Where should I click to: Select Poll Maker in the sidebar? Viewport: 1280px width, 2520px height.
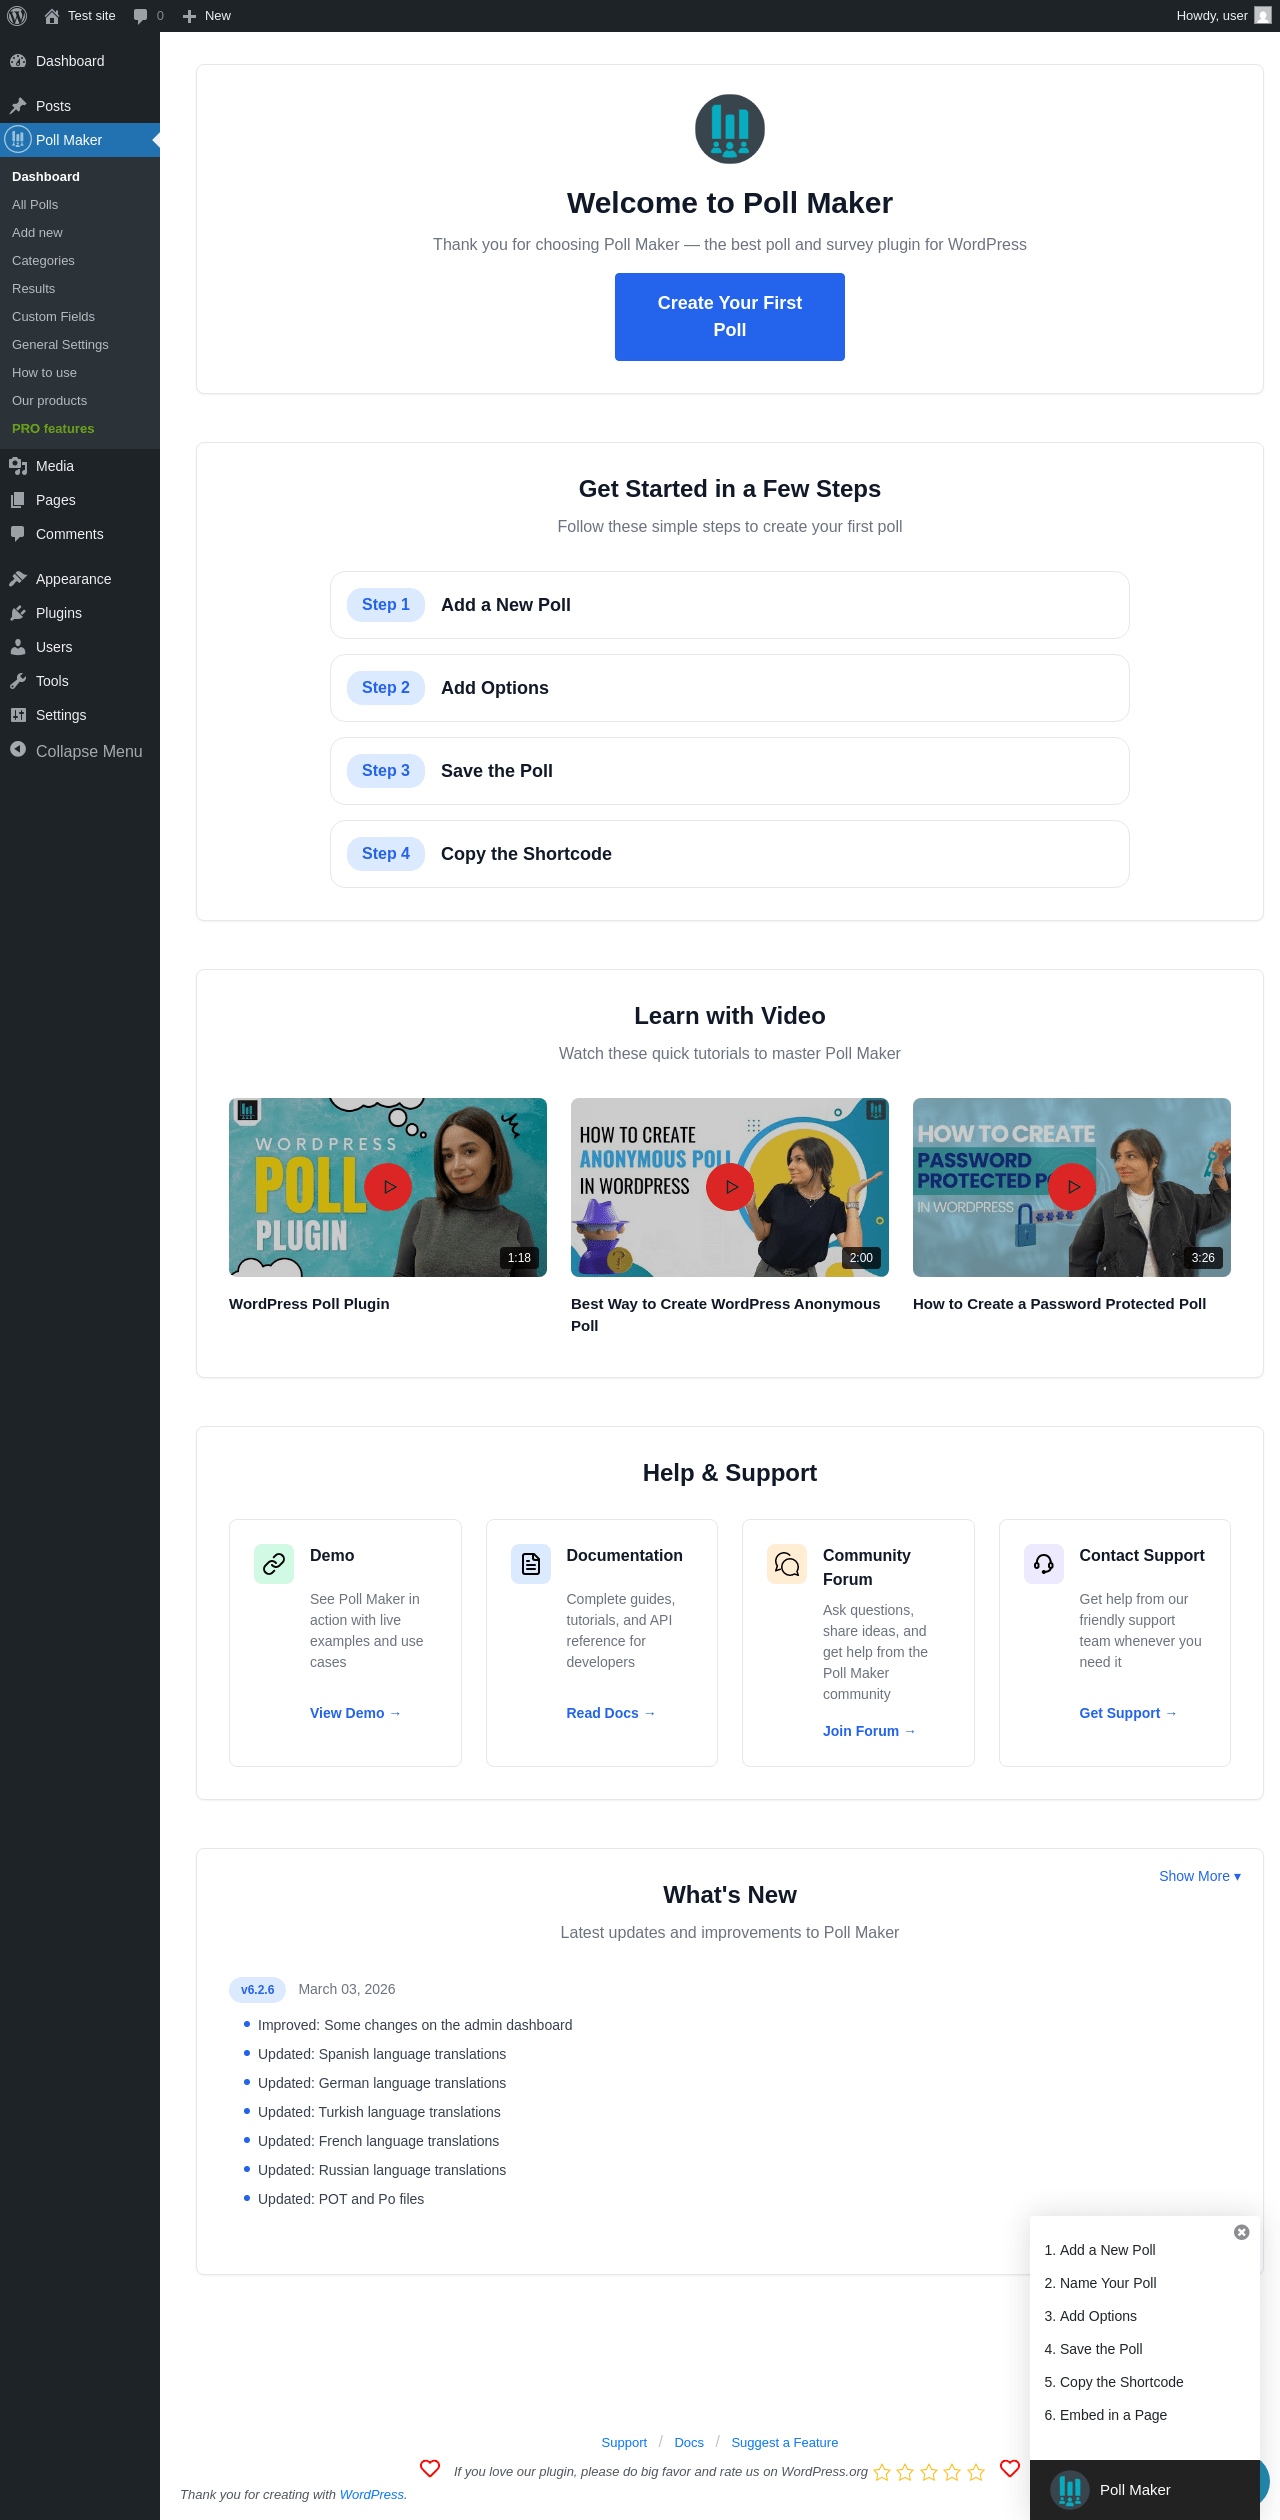pyautogui.click(x=80, y=140)
